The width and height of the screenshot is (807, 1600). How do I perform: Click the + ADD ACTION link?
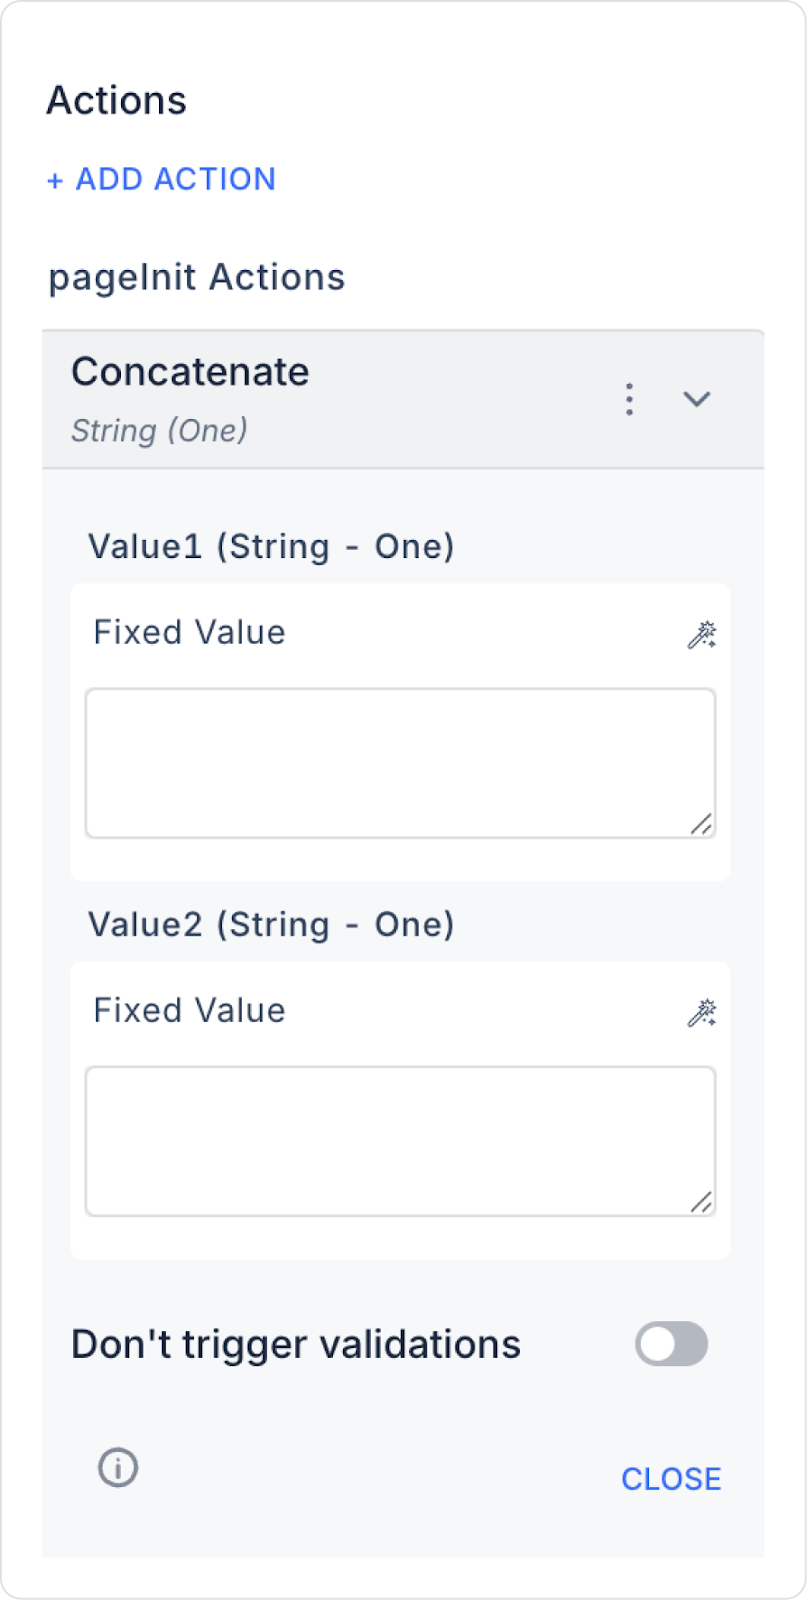point(162,179)
